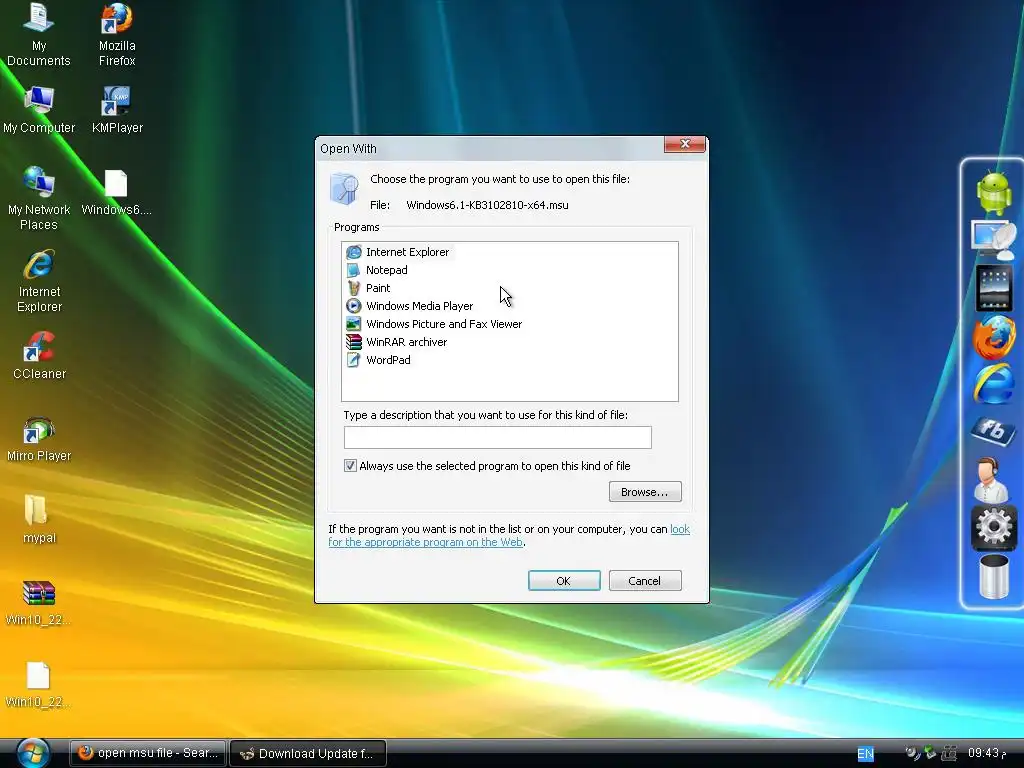
Task: Launch CCleaner desktop shortcut
Action: 39,356
